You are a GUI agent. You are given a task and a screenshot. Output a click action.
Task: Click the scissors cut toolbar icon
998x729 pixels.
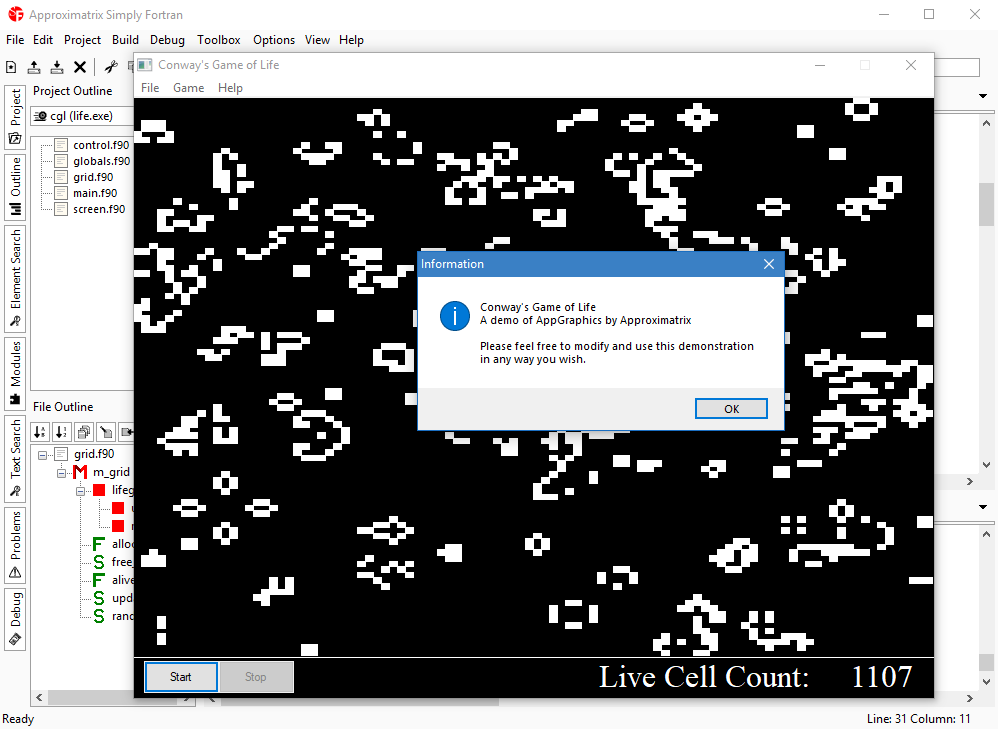click(111, 67)
